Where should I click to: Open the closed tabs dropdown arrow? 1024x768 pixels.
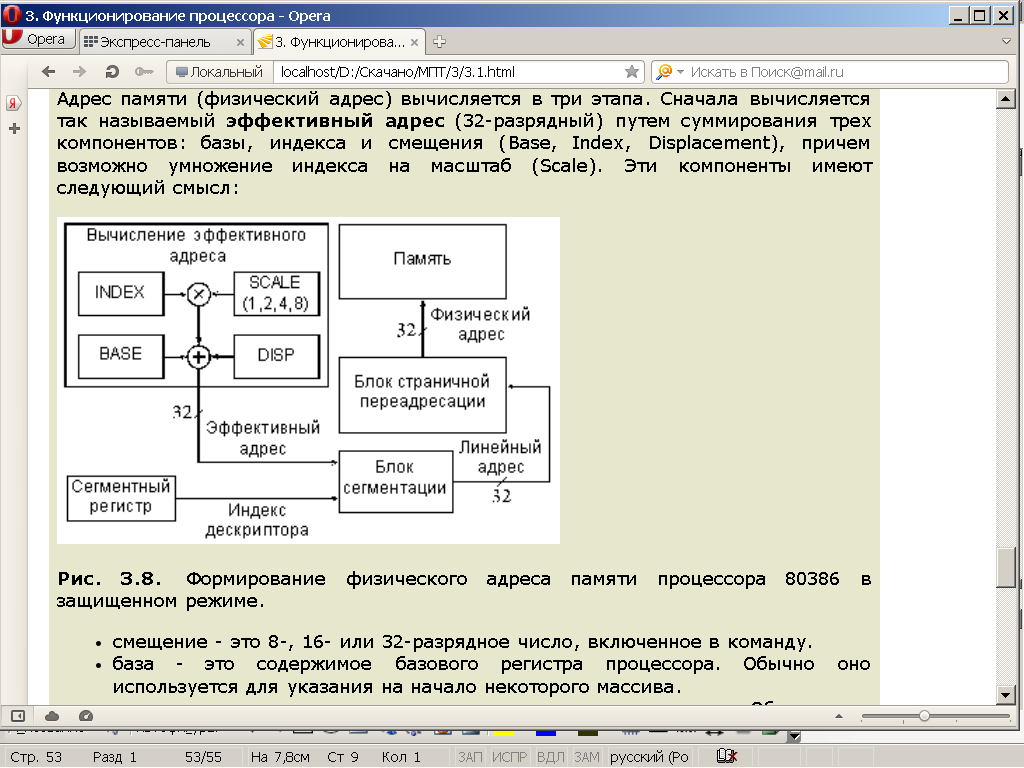tap(1006, 41)
